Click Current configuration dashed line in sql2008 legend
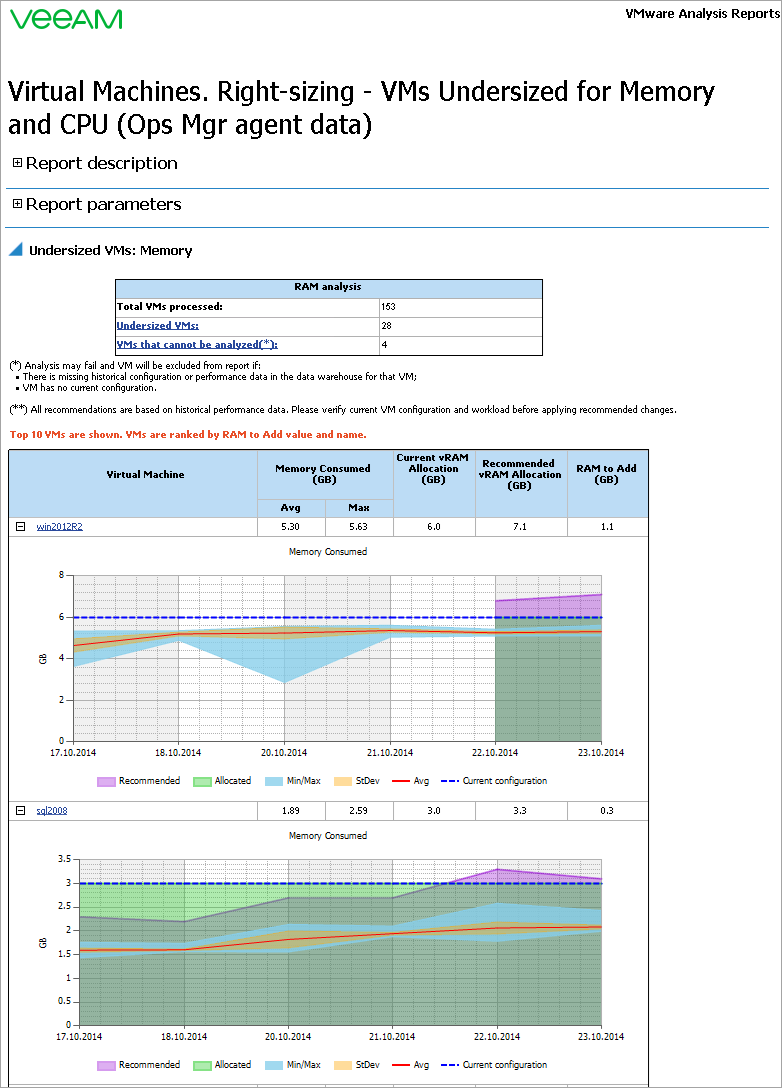The width and height of the screenshot is (782, 1088). coord(450,1065)
